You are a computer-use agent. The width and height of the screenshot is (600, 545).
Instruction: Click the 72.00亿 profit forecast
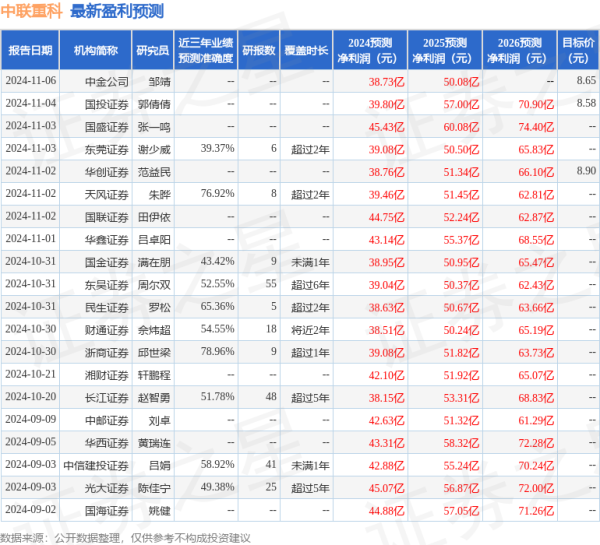click(536, 488)
